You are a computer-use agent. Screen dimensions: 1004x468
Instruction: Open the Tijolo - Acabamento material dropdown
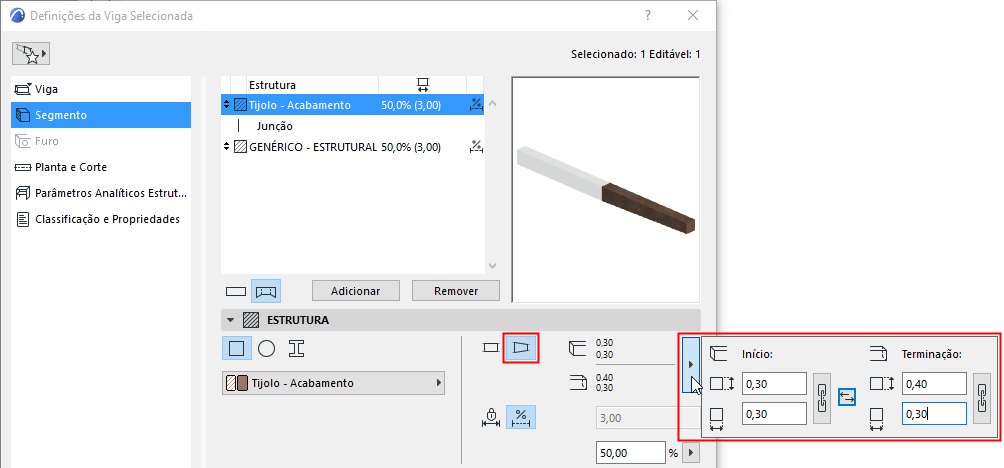333,383
